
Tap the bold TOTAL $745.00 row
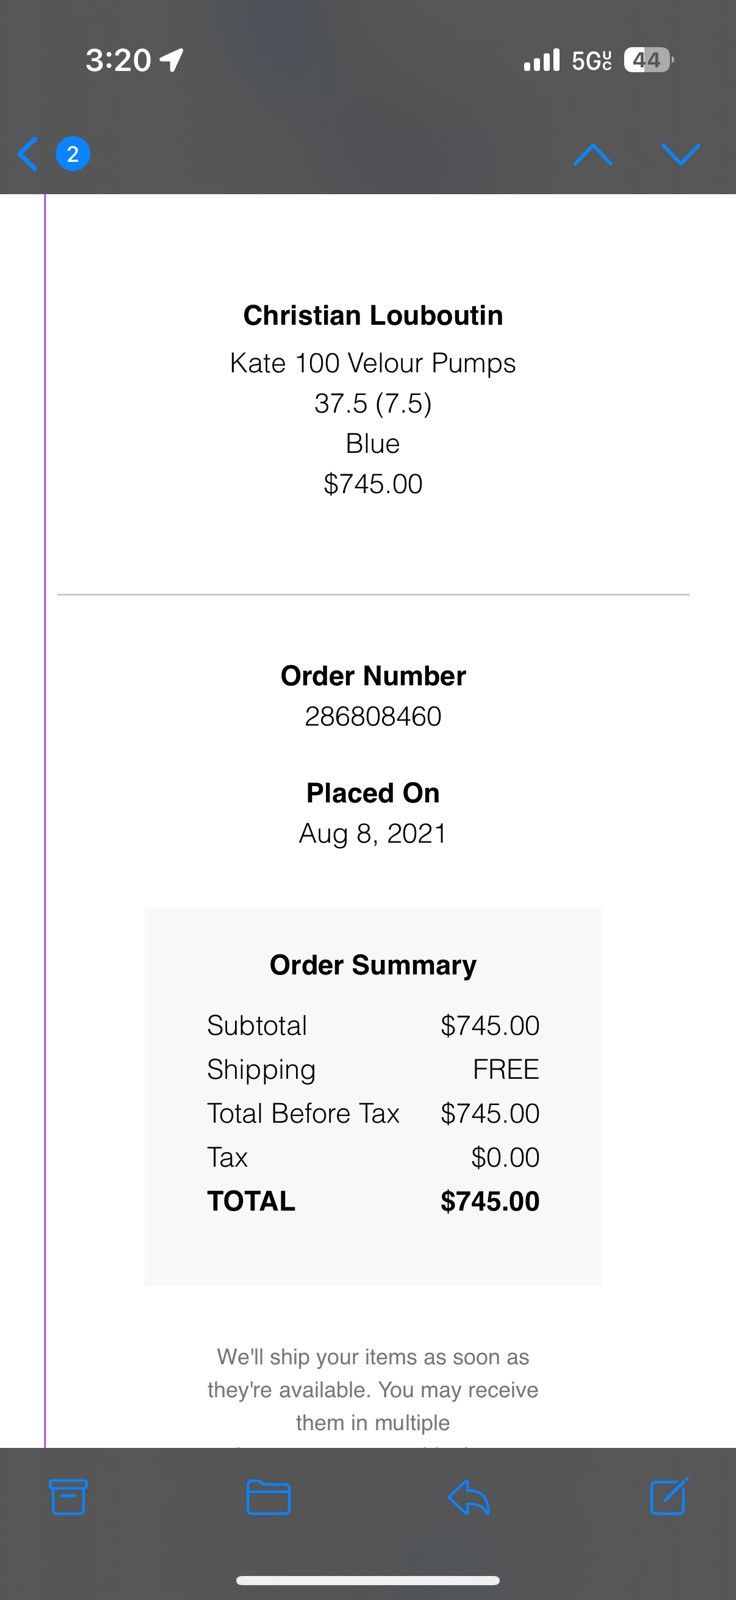click(x=373, y=1201)
